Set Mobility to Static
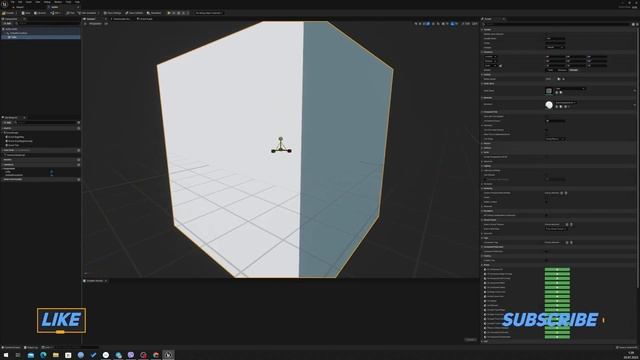 point(550,70)
